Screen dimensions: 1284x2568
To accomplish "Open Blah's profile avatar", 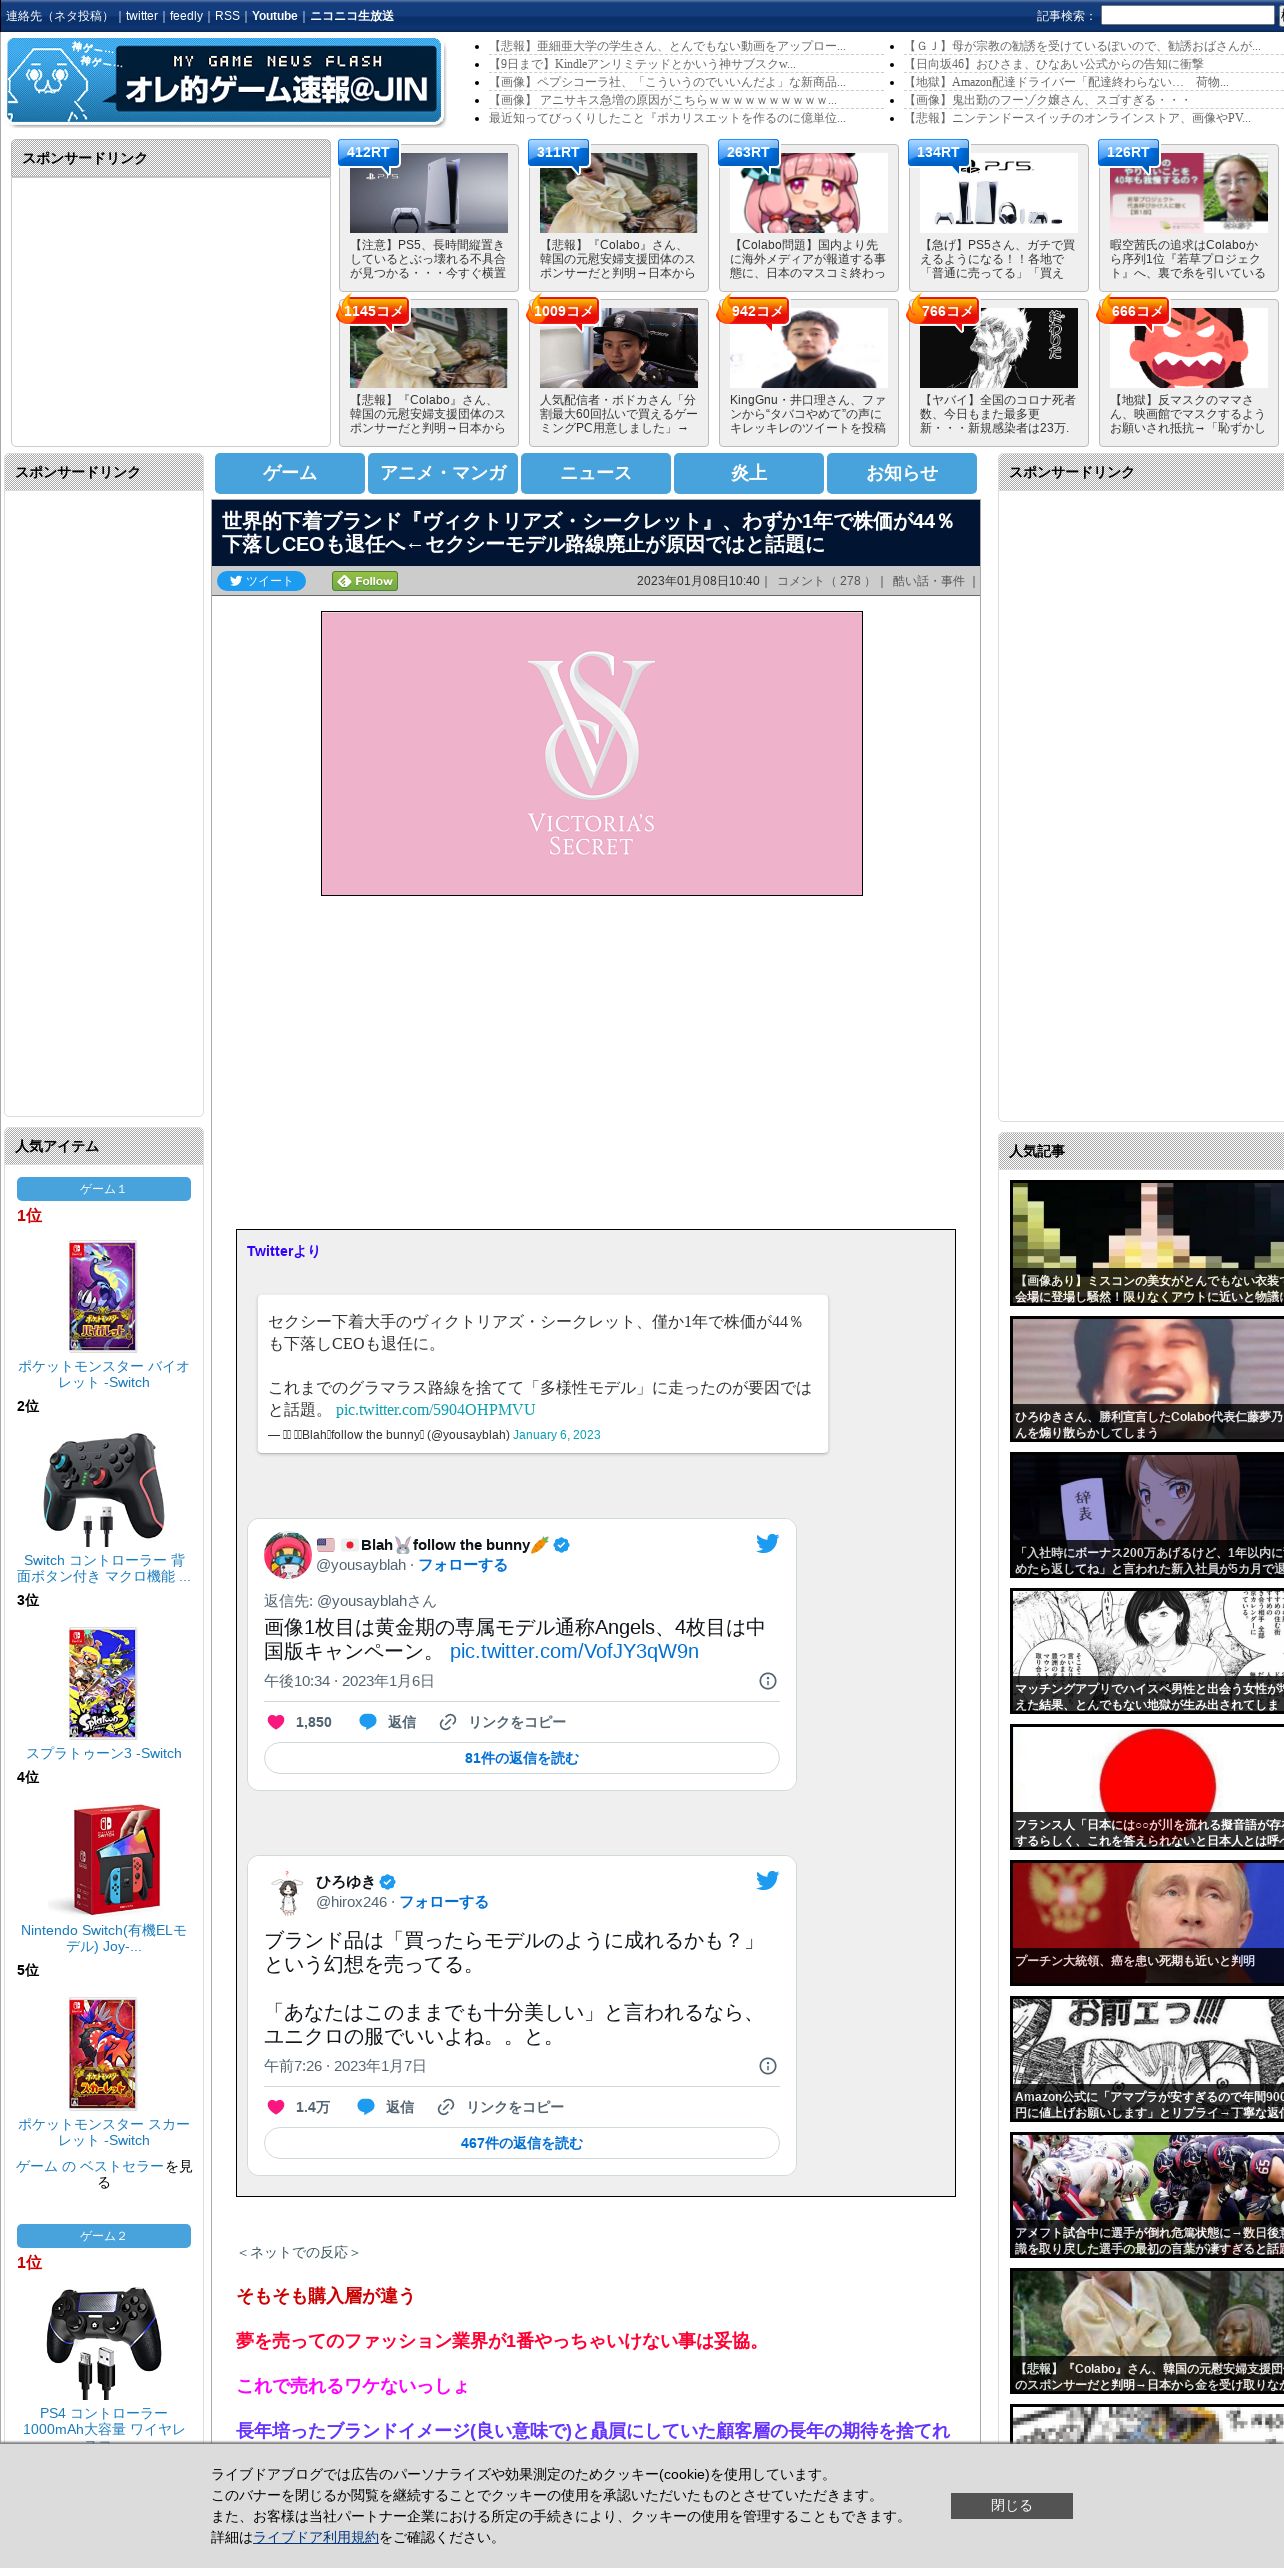I will (287, 1555).
